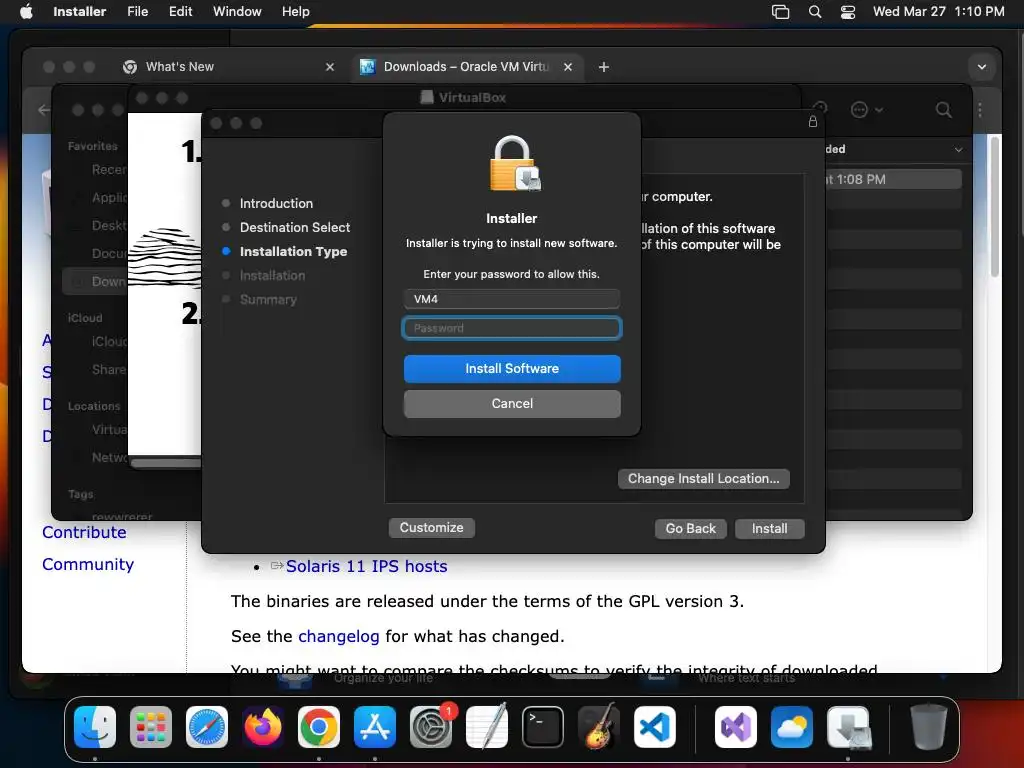
Task: Expand the Finder column sort chevron
Action: 958,150
